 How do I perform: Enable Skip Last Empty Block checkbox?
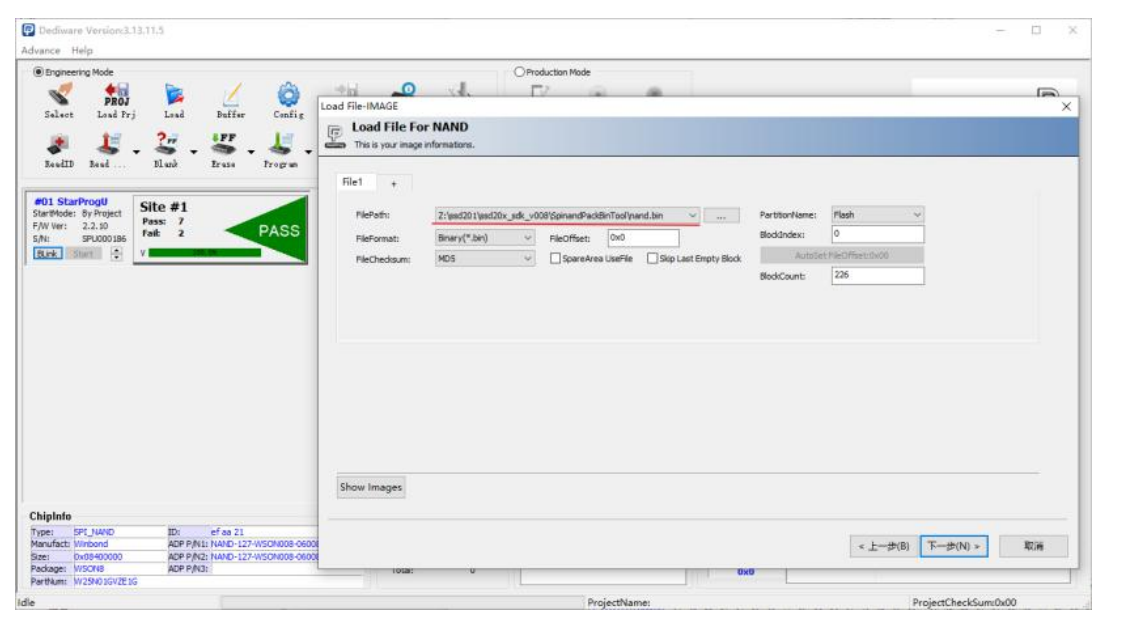tap(652, 259)
